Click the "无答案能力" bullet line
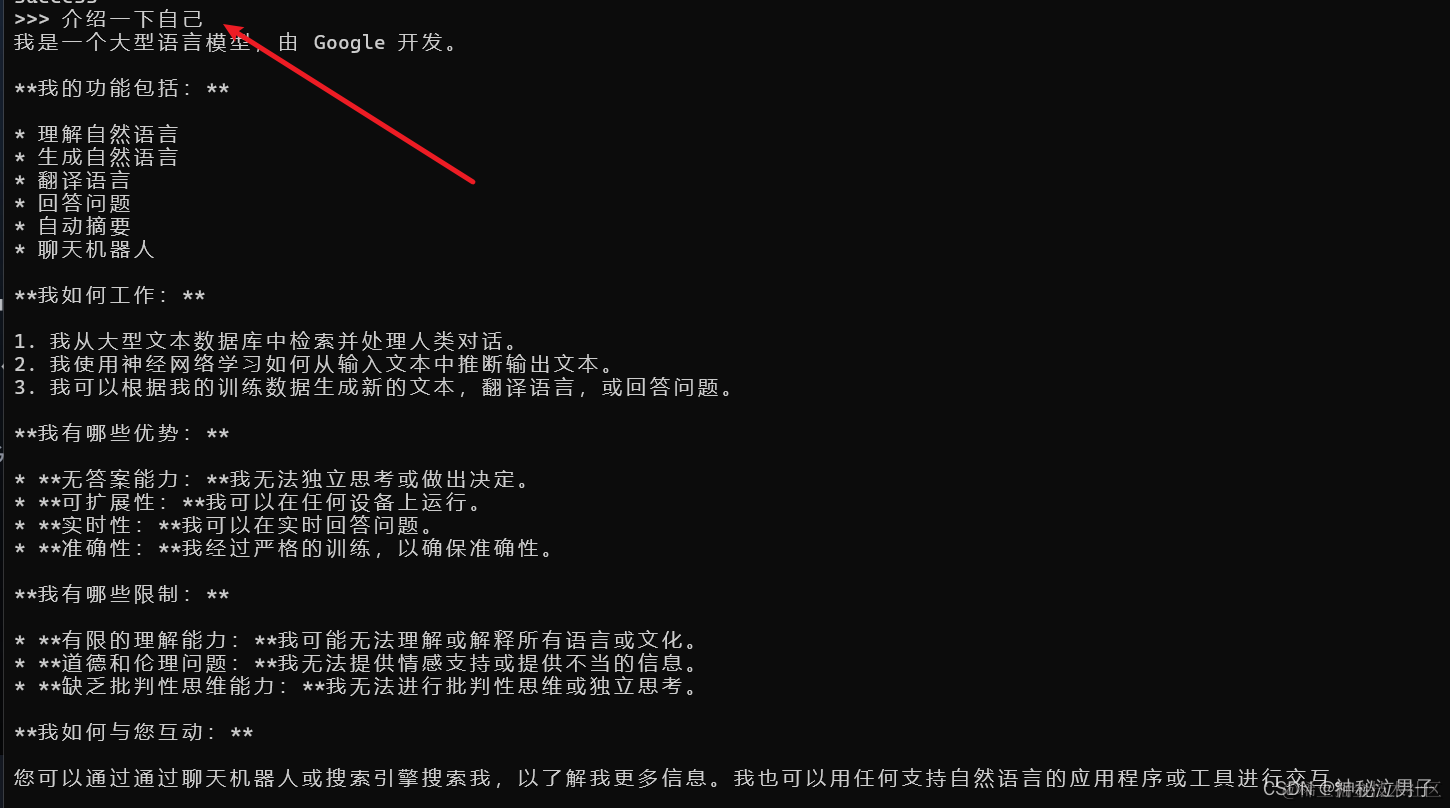 point(273,480)
